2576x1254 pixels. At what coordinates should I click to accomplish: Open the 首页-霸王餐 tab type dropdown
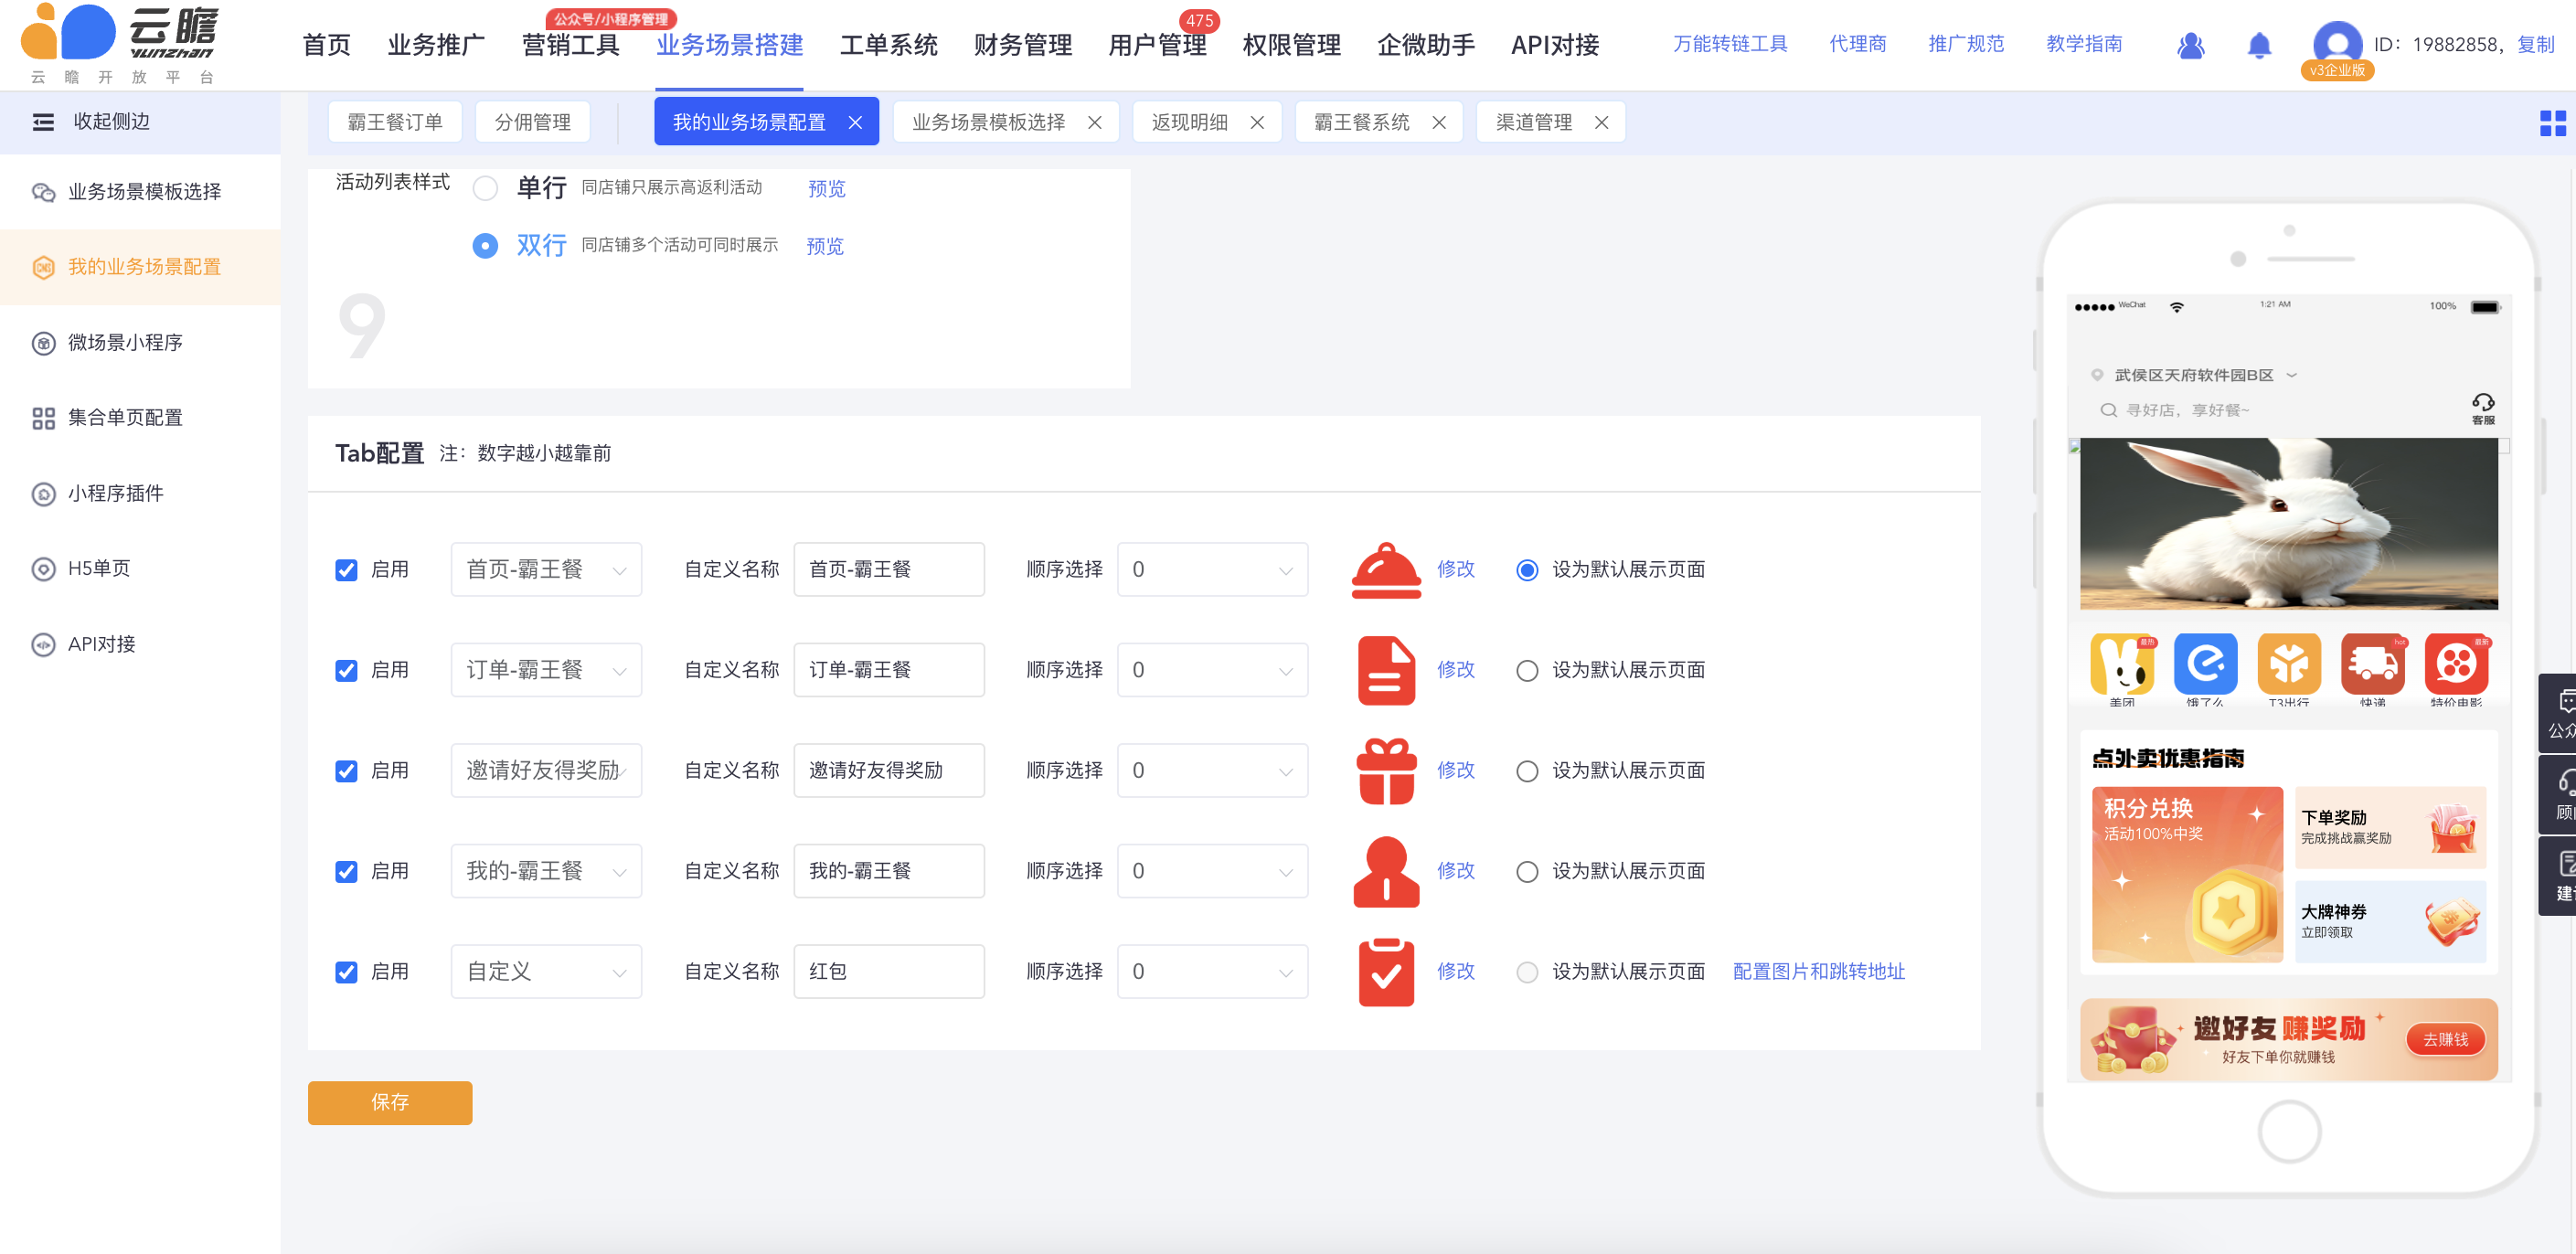pyautogui.click(x=546, y=570)
